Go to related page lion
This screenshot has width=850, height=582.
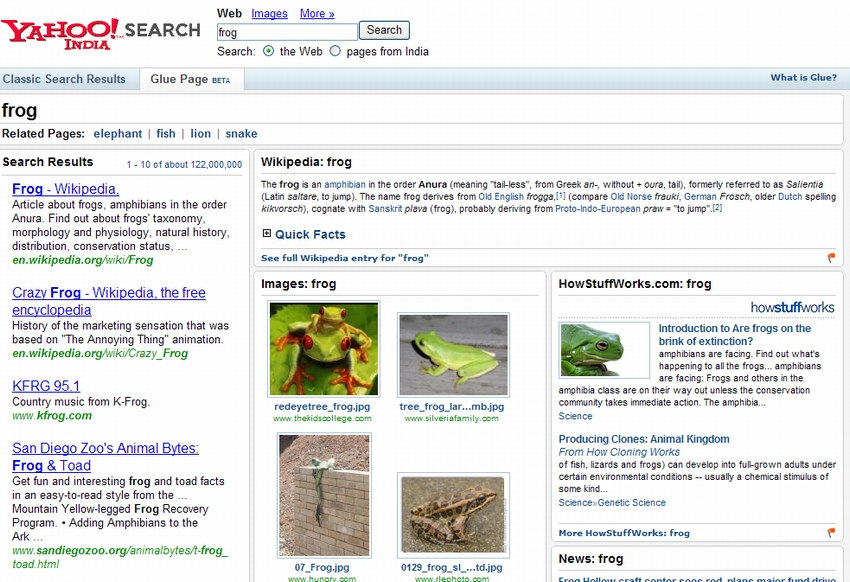pos(201,133)
